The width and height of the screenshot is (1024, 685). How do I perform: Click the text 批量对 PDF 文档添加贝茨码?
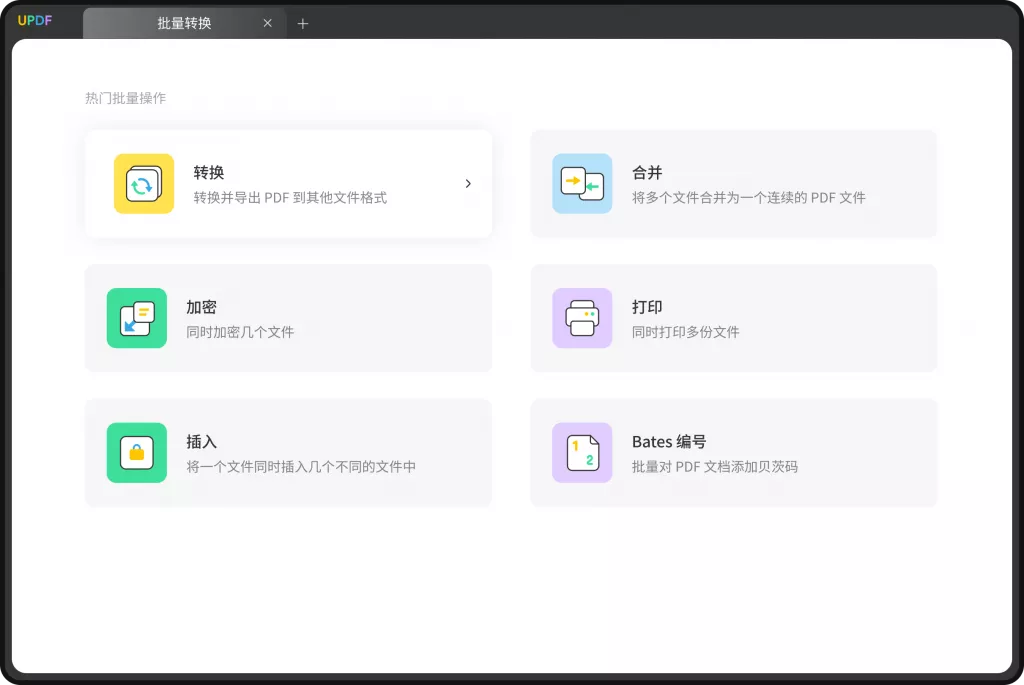point(714,466)
